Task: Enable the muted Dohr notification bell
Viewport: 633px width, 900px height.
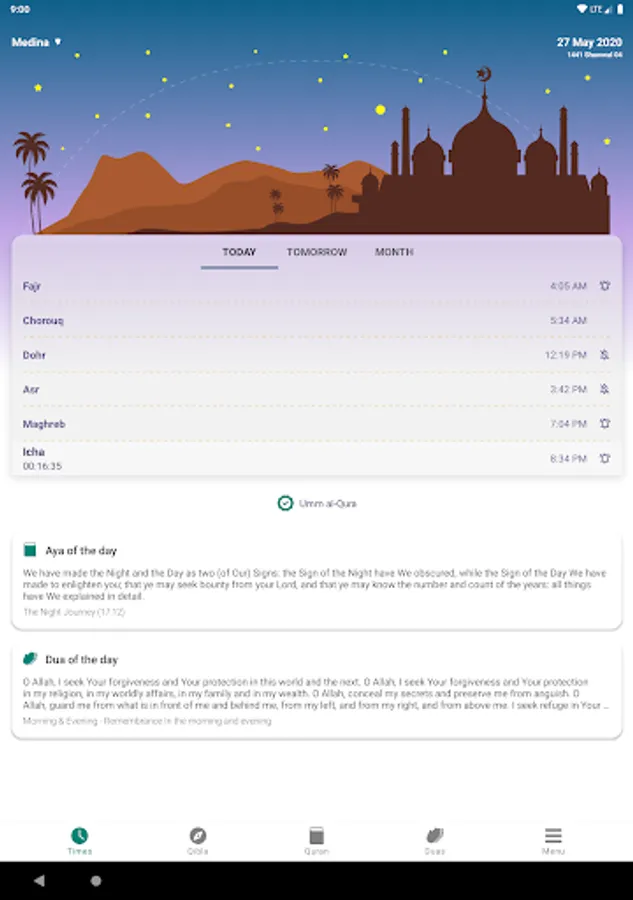Action: click(x=604, y=355)
